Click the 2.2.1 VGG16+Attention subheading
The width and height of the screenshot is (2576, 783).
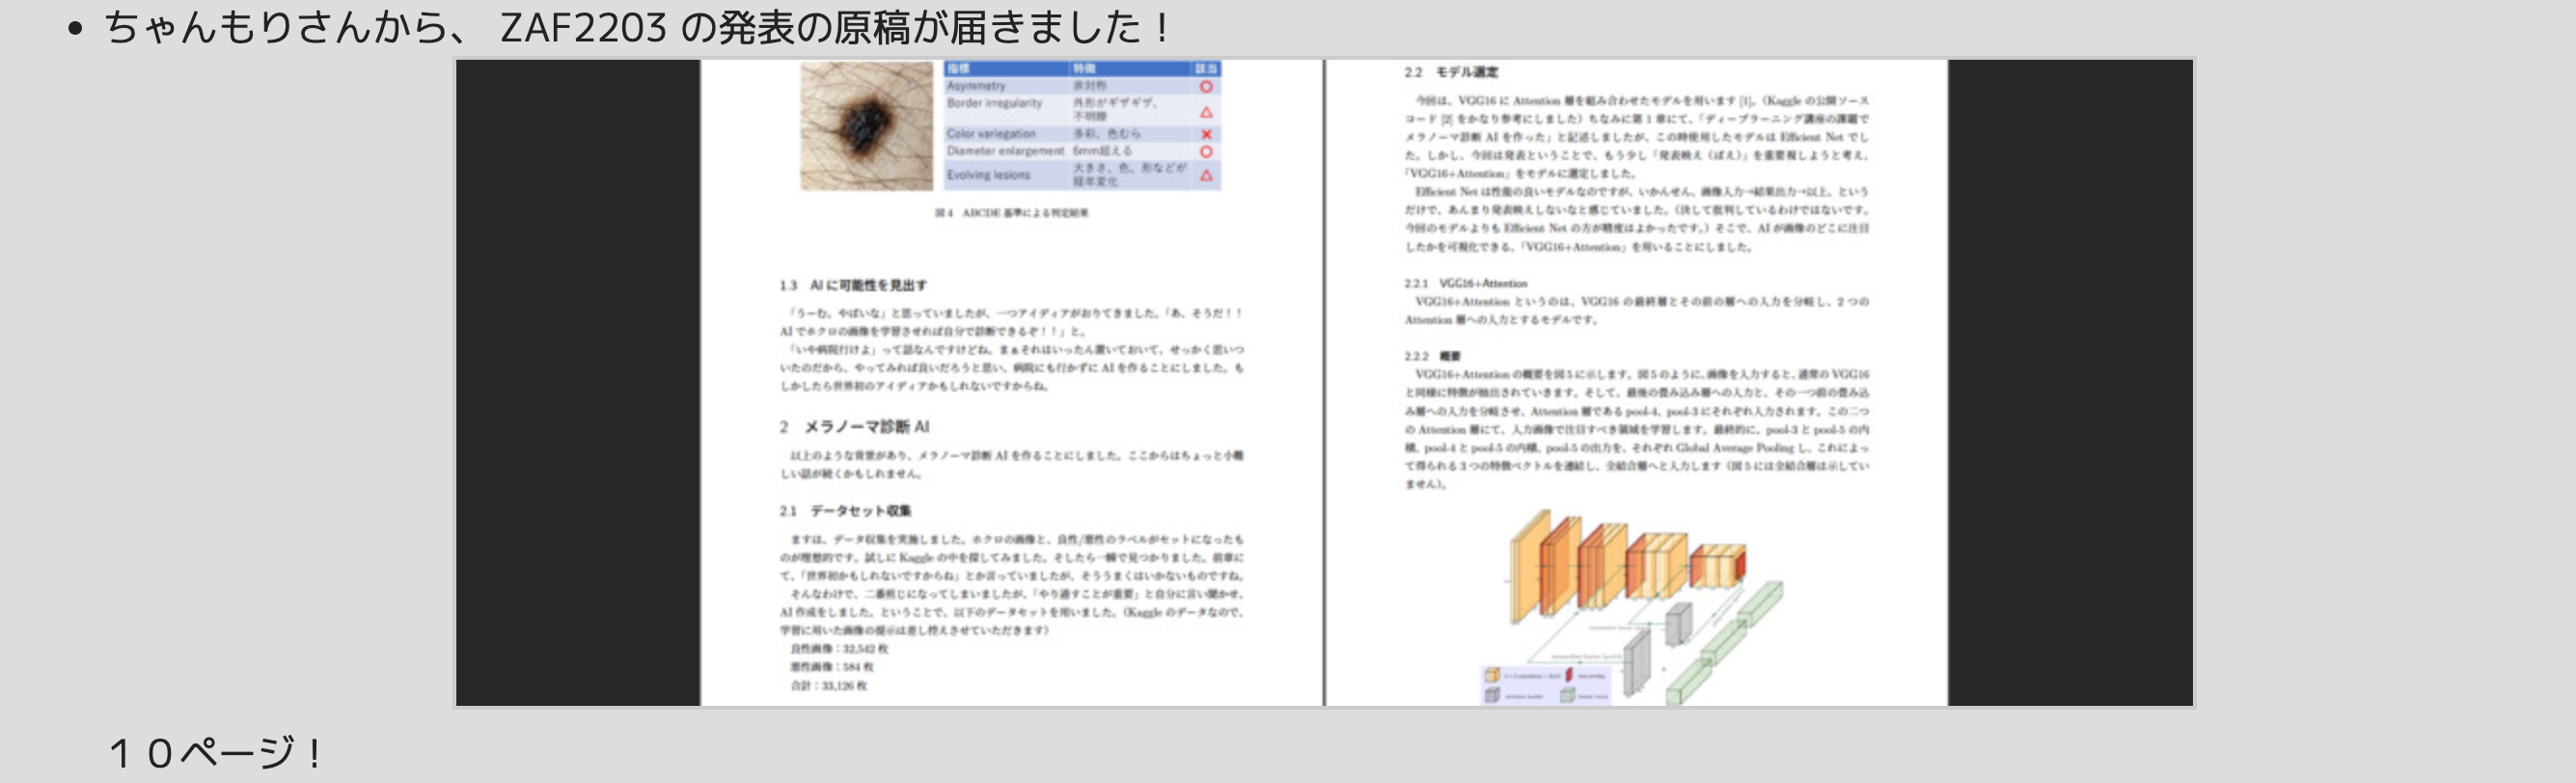tap(1465, 283)
